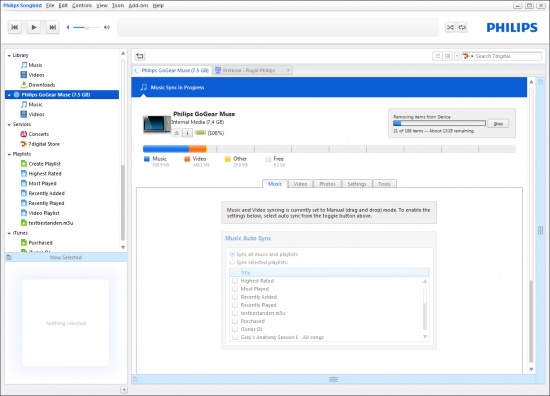Open the view options dropdown arrow
The width and height of the screenshot is (550, 396).
click(x=457, y=56)
